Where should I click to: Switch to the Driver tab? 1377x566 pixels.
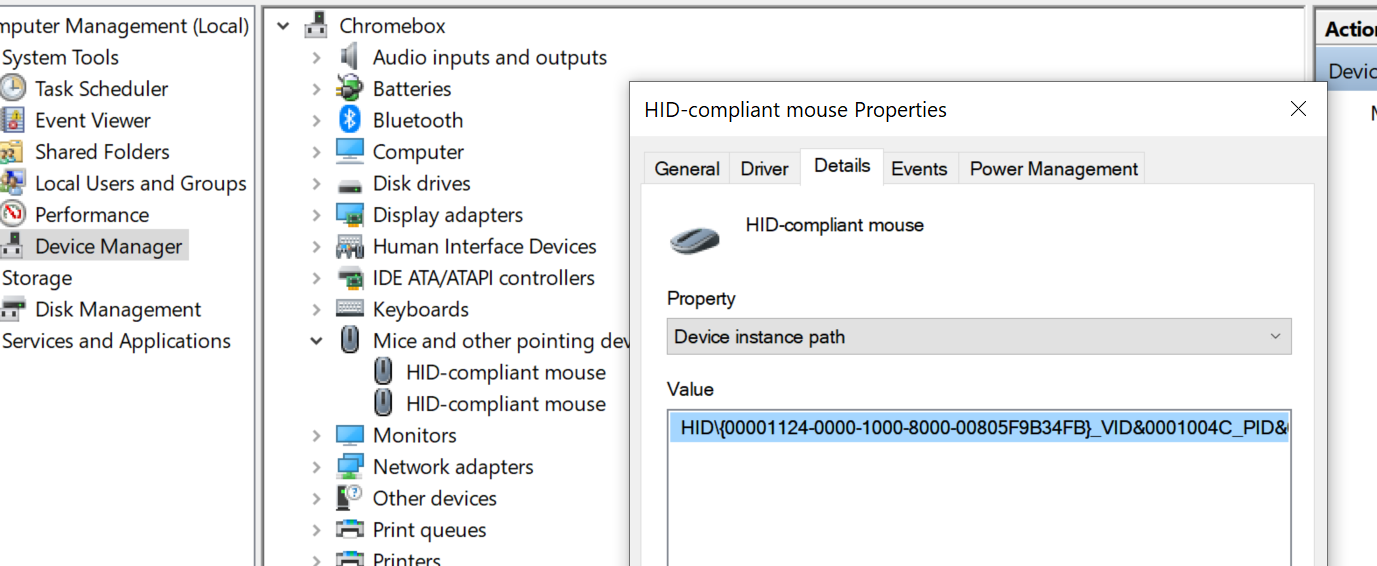[x=764, y=169]
